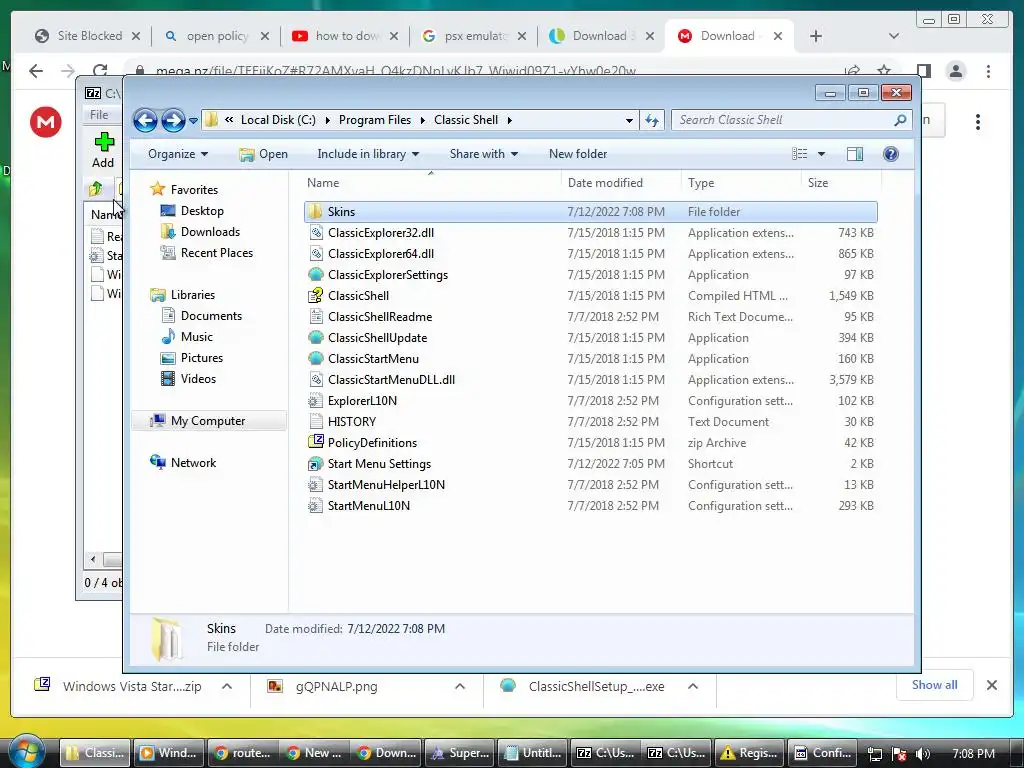Click the volume icon in system tray
The height and width of the screenshot is (768, 1024).
(922, 754)
